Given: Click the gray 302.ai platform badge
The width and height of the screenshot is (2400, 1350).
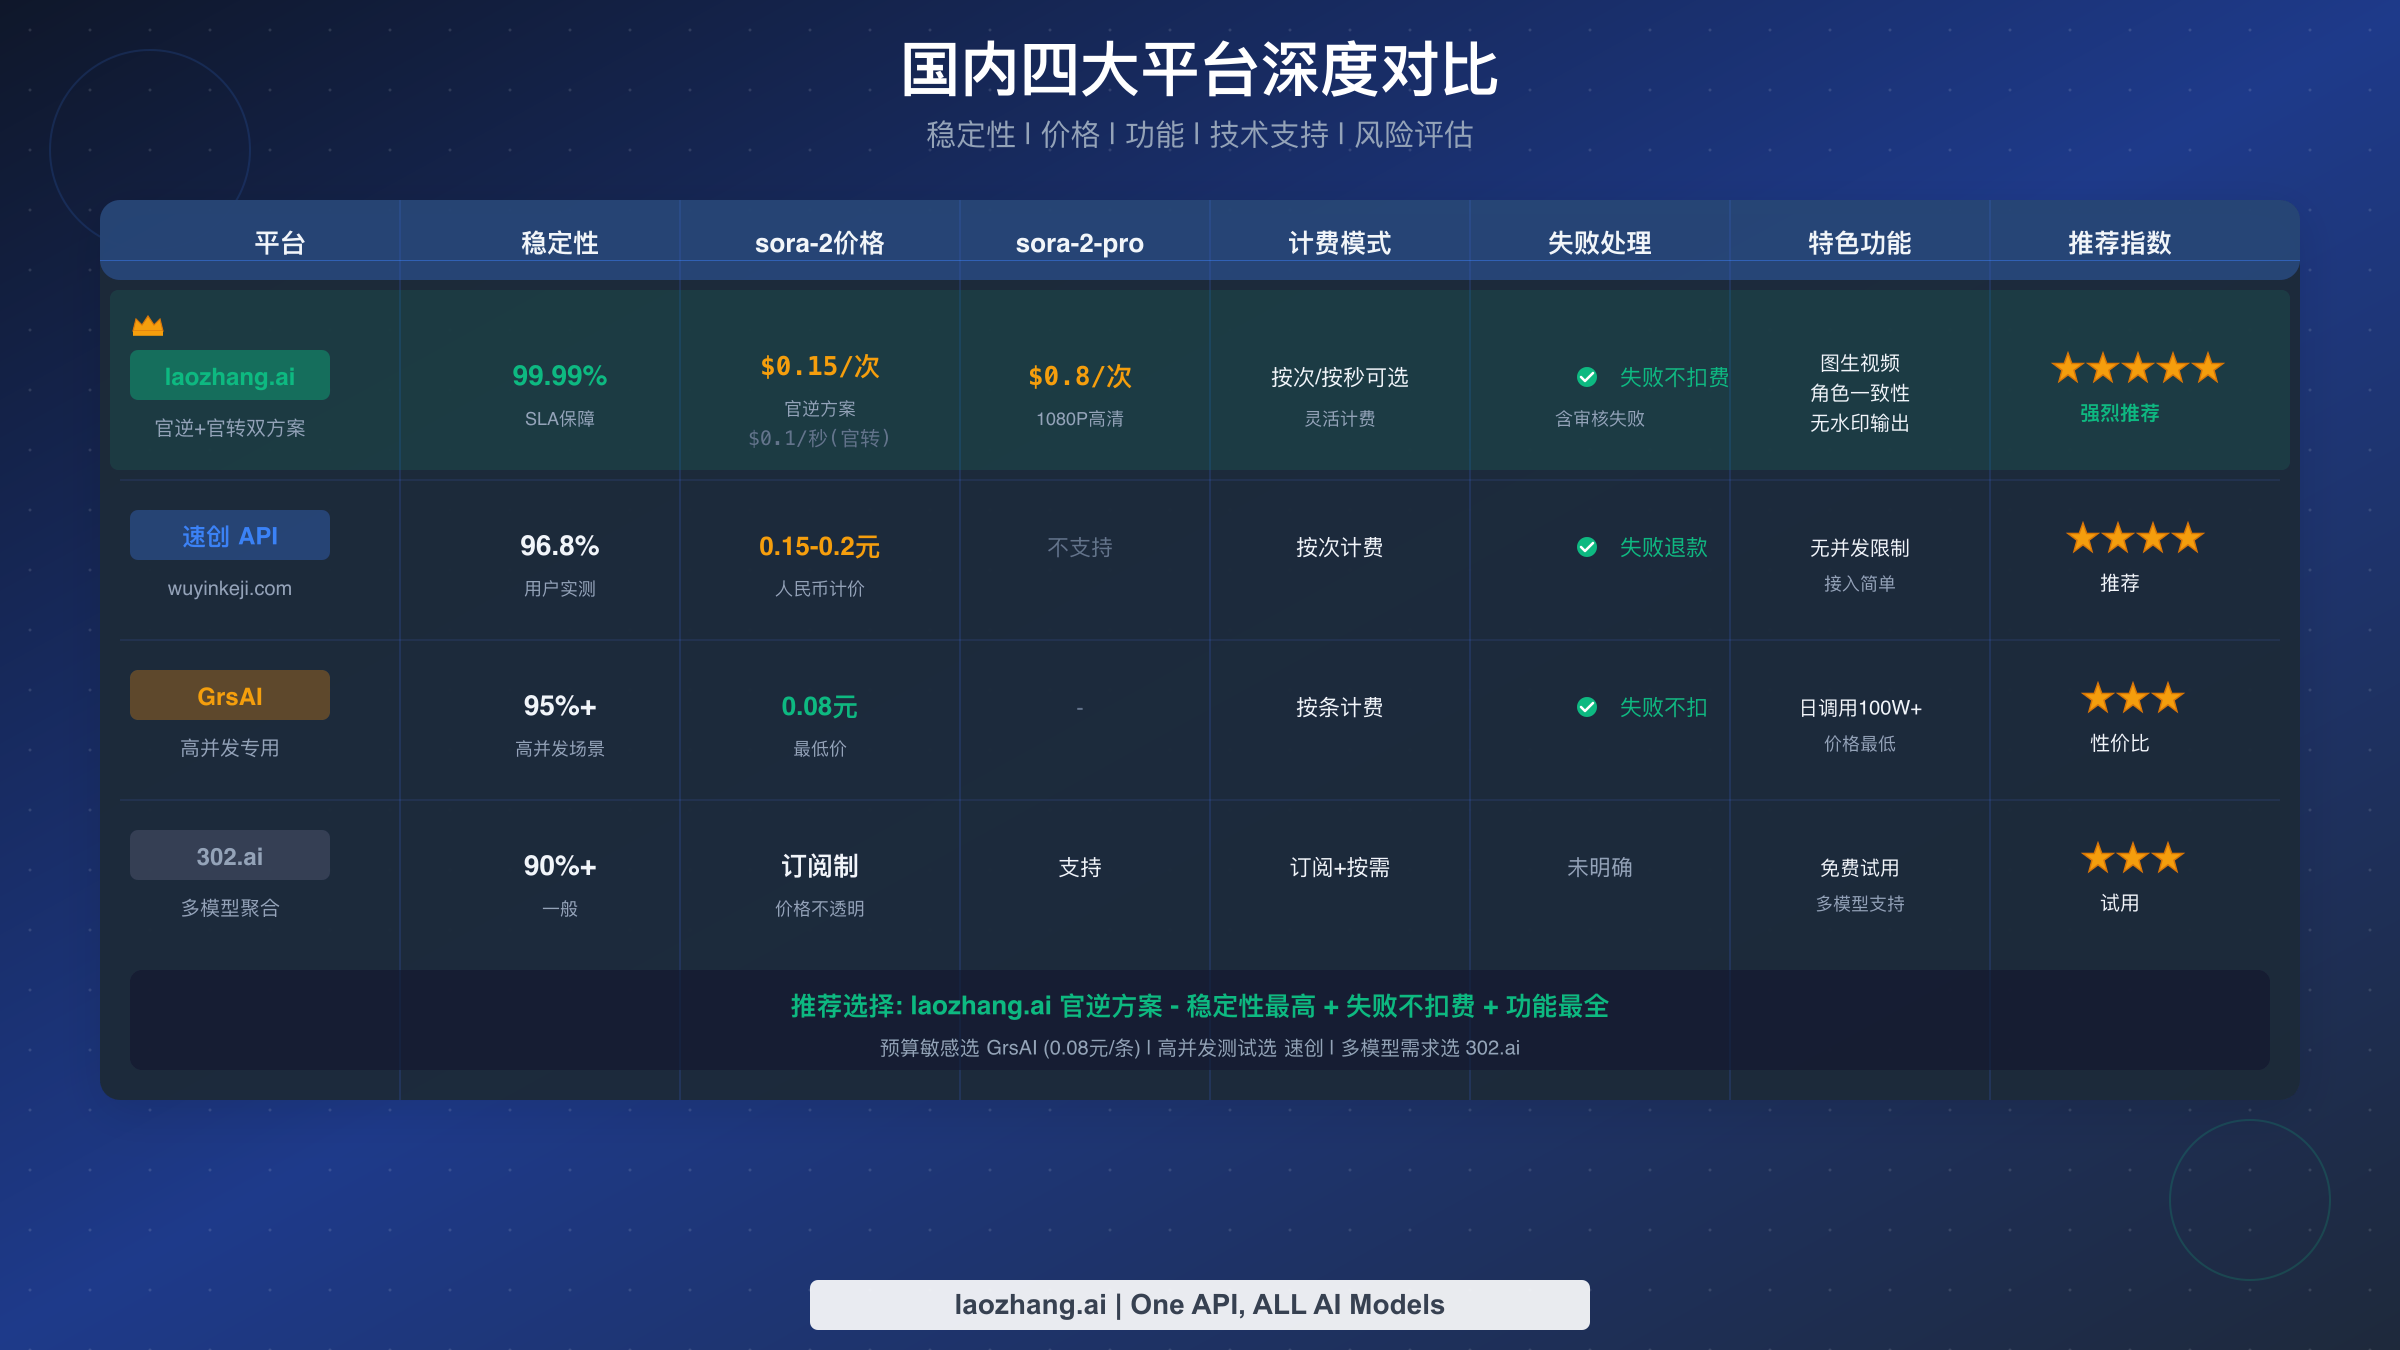Looking at the screenshot, I should click(x=230, y=856).
